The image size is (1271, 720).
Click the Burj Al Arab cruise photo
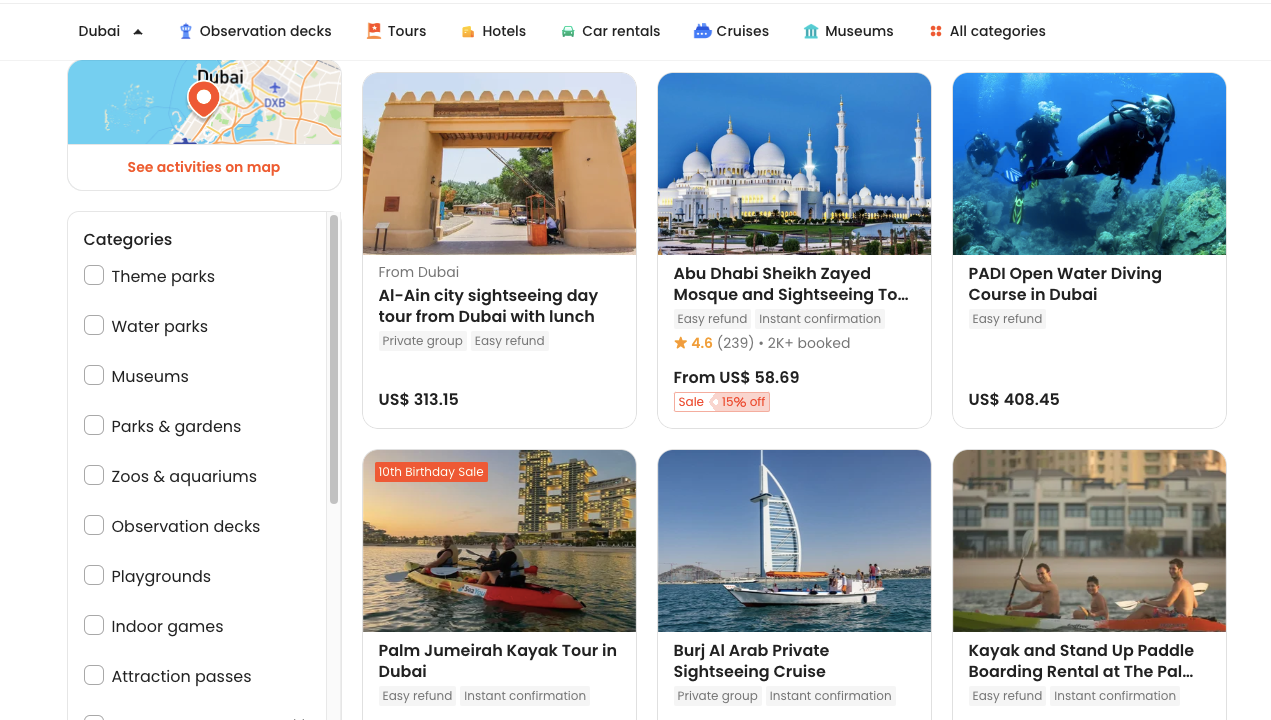click(x=794, y=541)
